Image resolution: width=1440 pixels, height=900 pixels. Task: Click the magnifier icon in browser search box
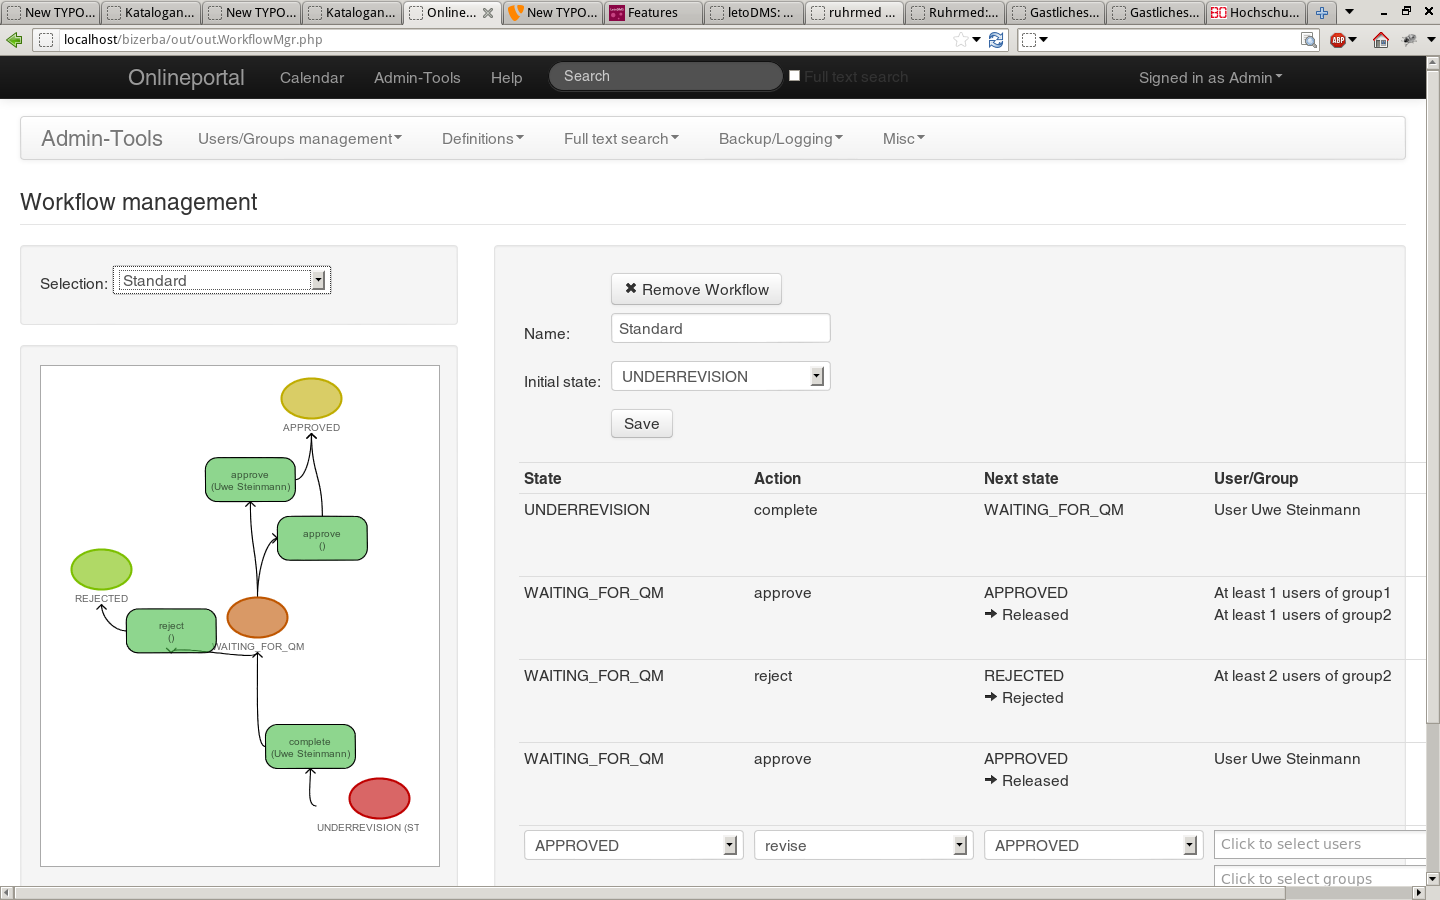(1308, 40)
